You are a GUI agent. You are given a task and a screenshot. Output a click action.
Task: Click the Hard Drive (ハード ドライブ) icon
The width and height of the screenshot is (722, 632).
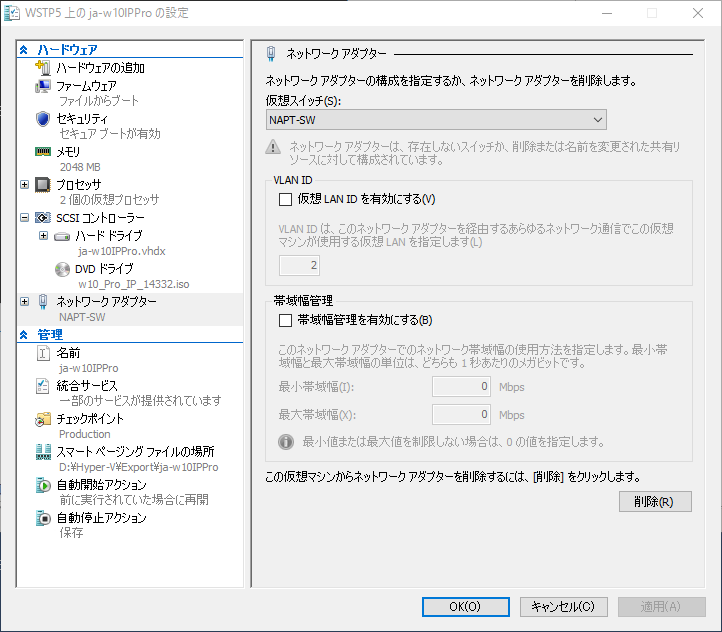62,237
